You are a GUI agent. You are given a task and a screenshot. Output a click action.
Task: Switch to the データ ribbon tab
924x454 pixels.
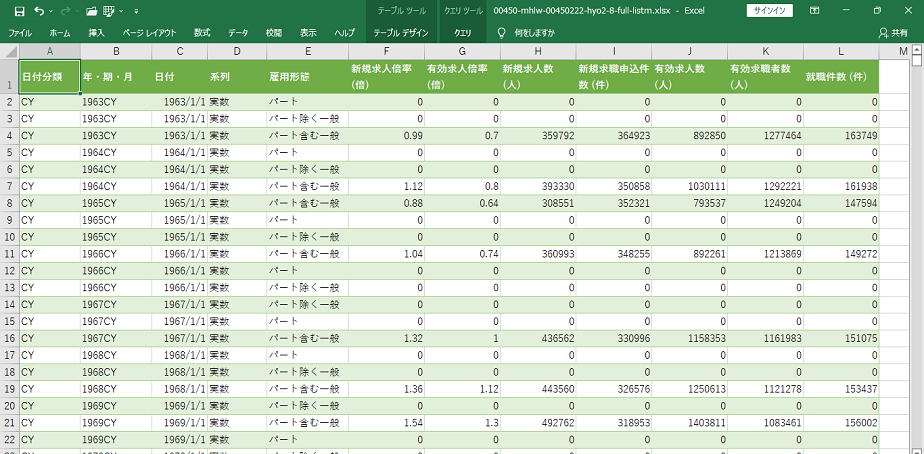pyautogui.click(x=238, y=32)
